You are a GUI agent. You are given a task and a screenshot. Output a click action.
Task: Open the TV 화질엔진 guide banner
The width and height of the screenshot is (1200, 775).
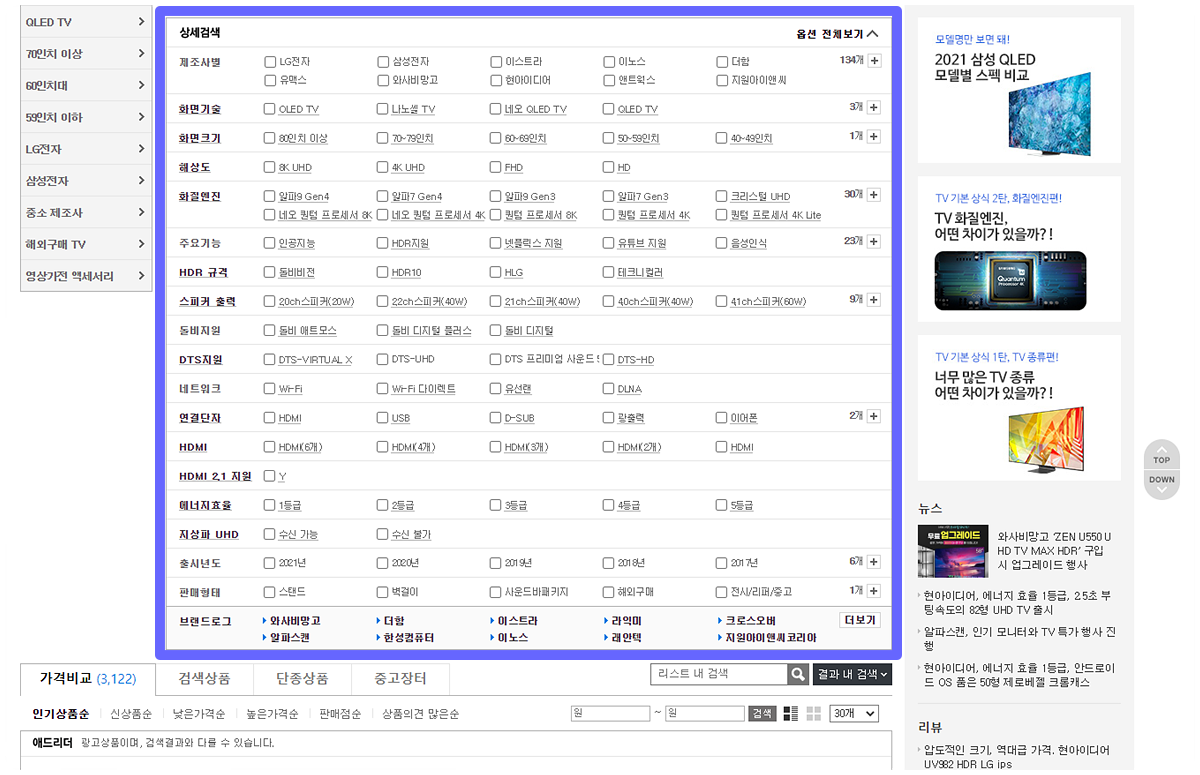pos(1019,249)
